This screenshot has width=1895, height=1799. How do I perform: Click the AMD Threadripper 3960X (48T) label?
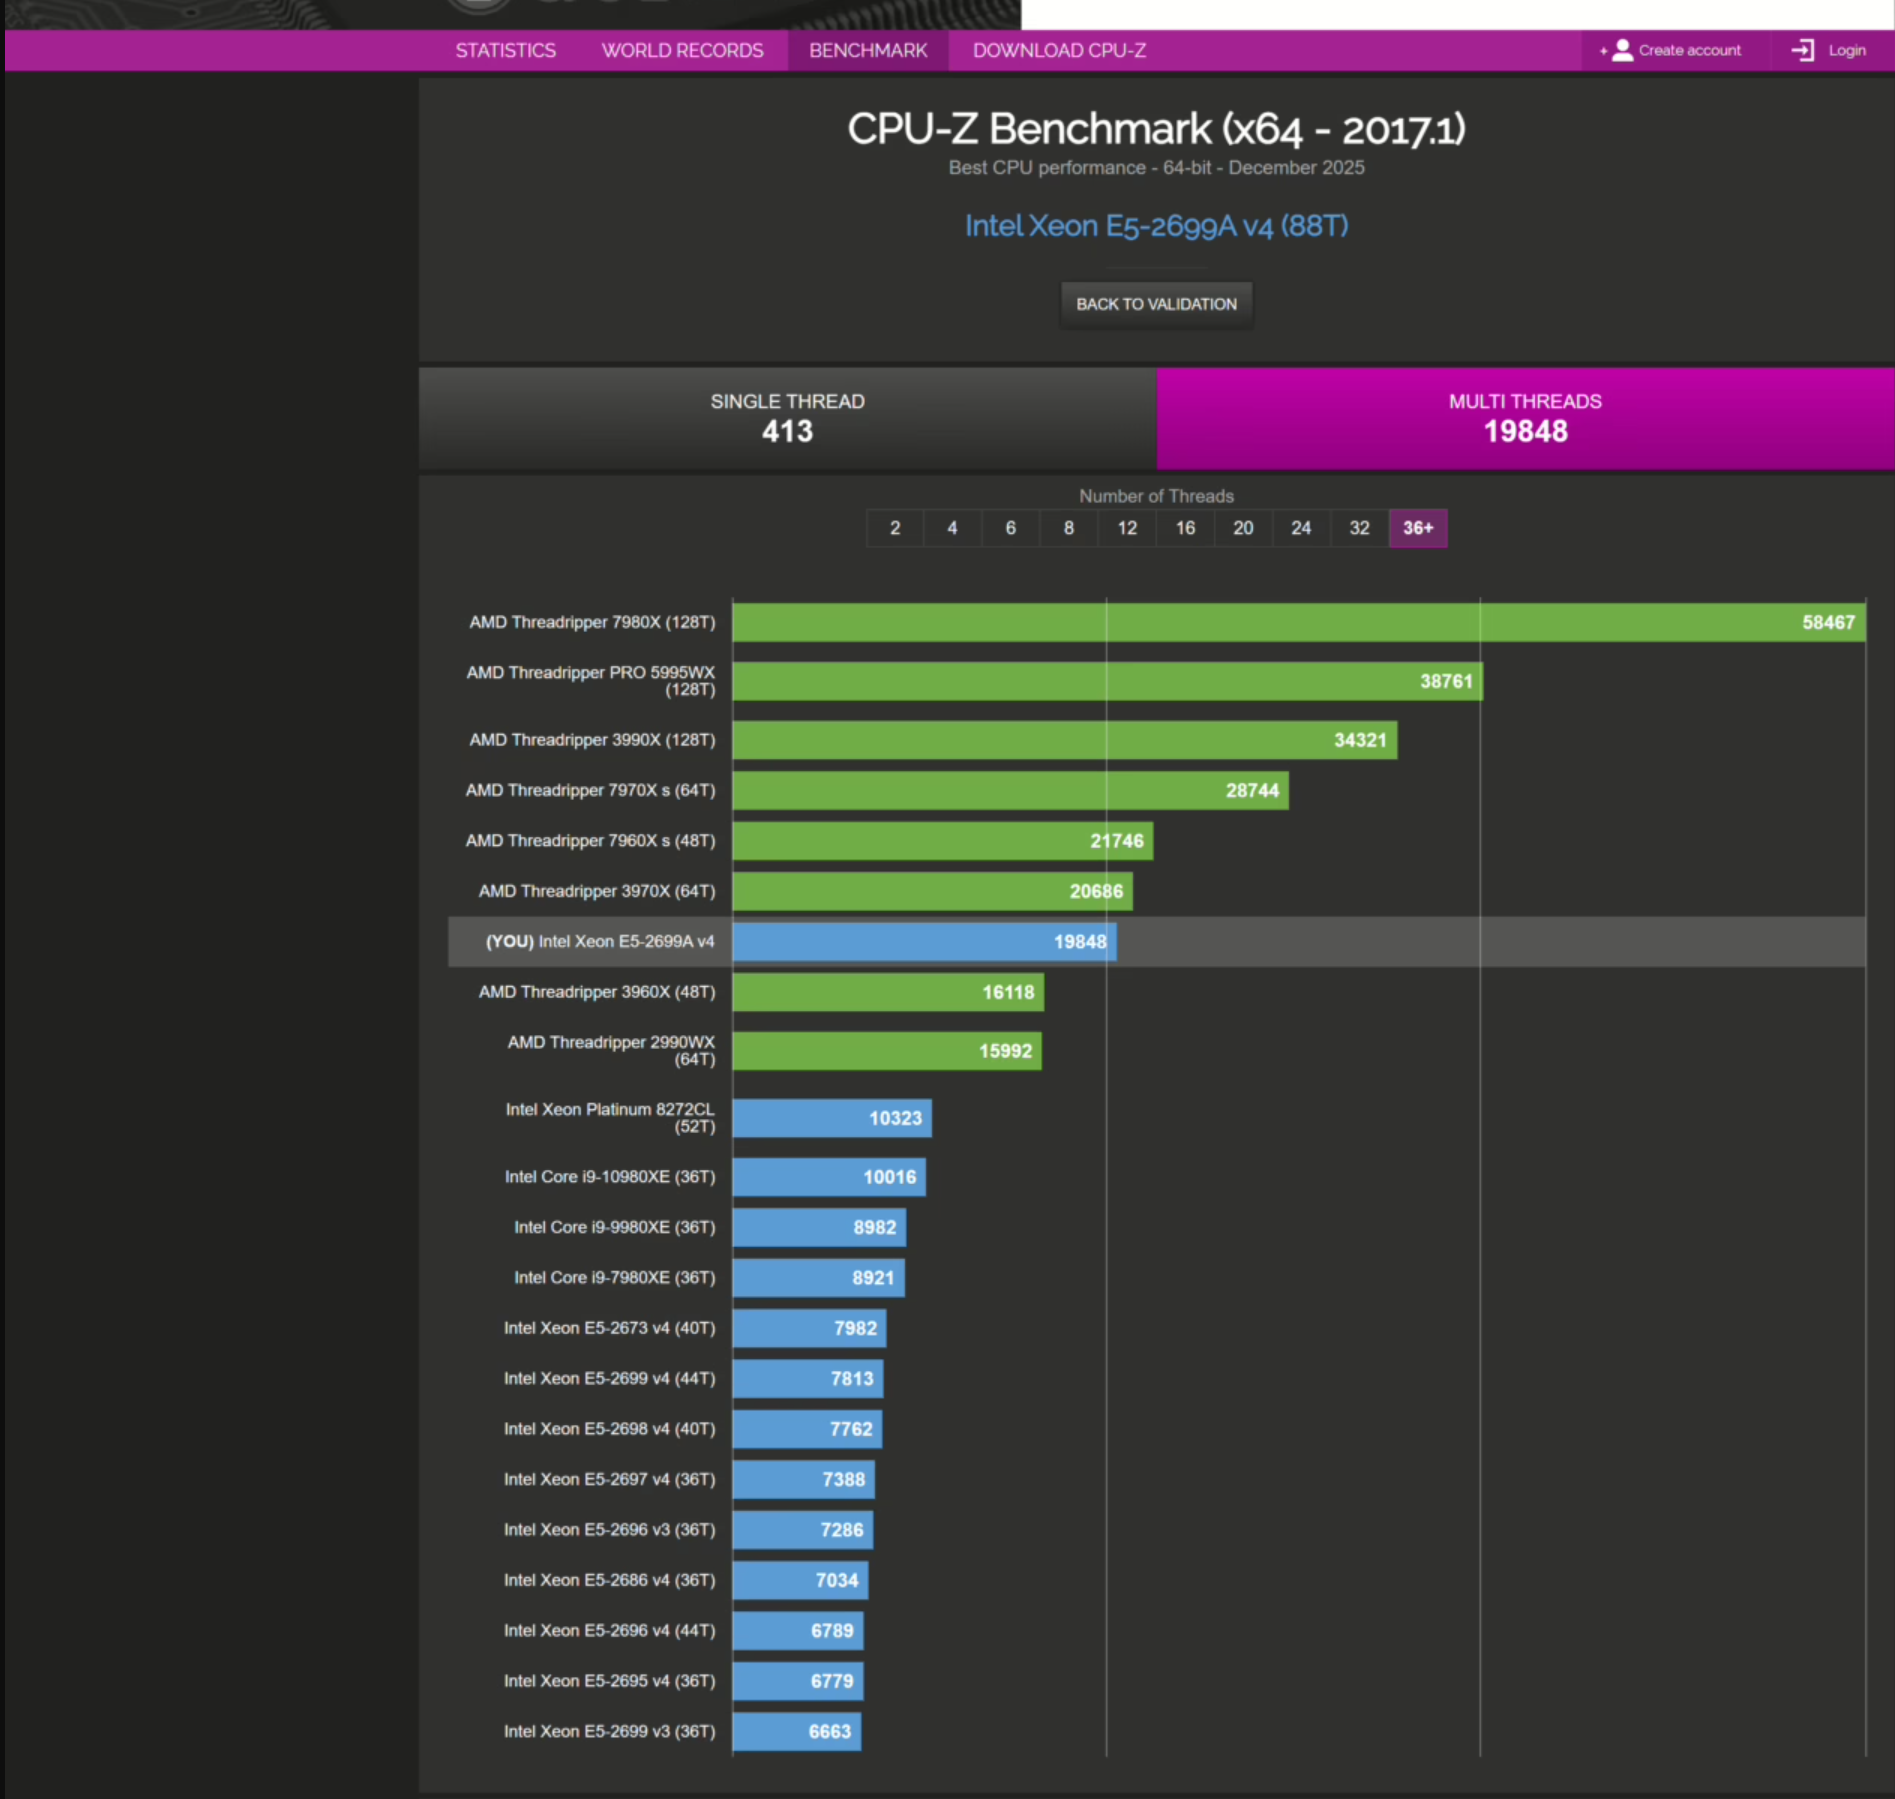(597, 992)
